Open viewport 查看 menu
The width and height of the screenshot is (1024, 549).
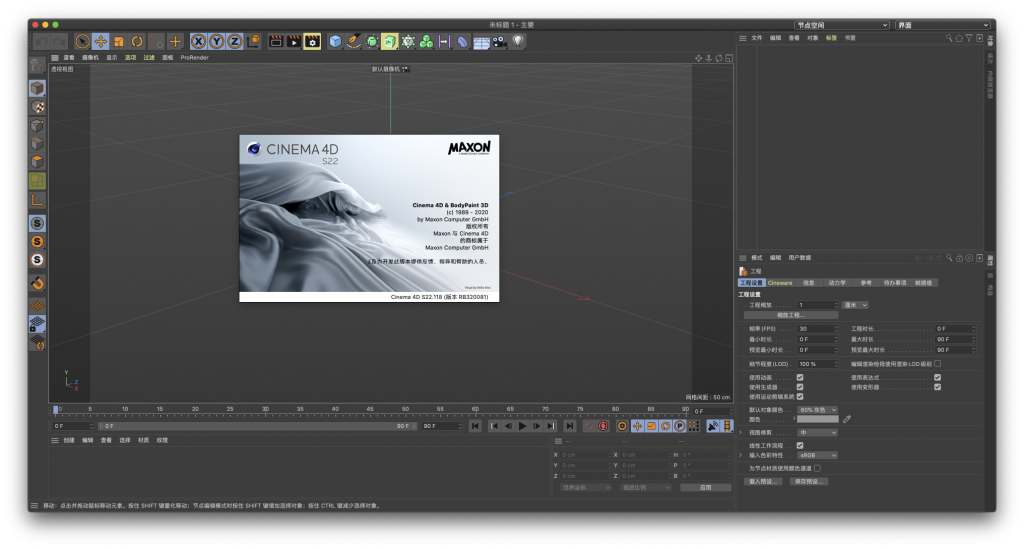tap(69, 57)
